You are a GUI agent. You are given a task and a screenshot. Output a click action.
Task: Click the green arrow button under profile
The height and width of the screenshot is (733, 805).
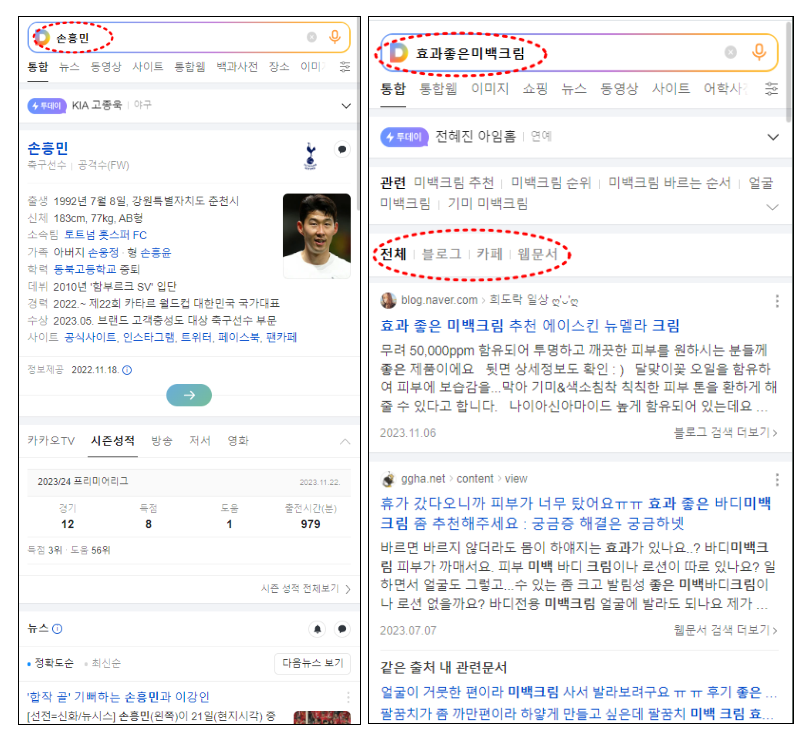coord(189,395)
